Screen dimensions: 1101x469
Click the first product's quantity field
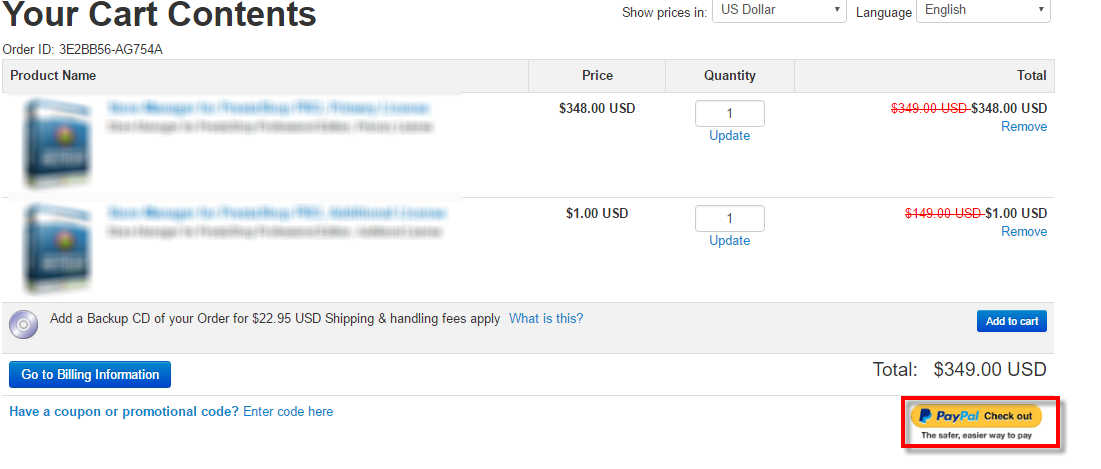(730, 114)
